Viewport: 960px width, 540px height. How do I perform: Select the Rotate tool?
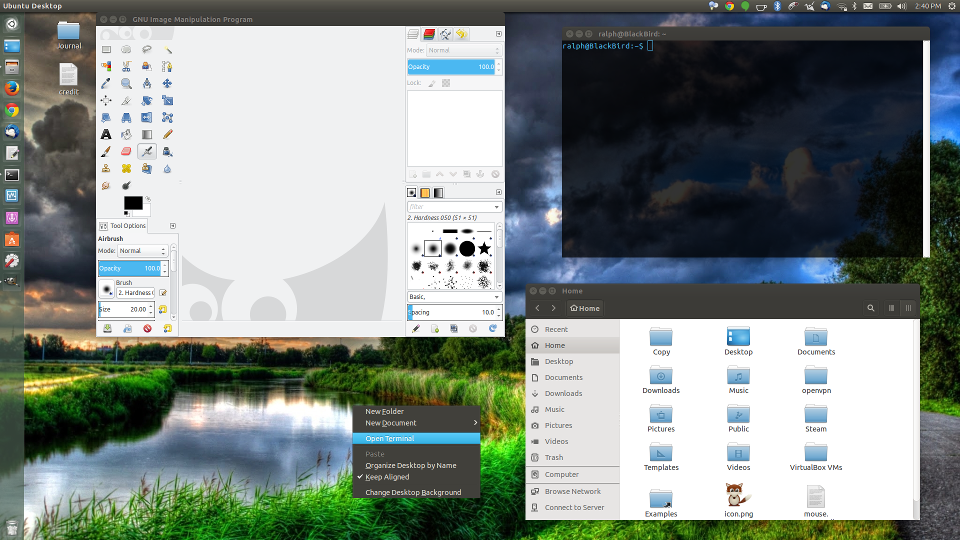click(147, 100)
